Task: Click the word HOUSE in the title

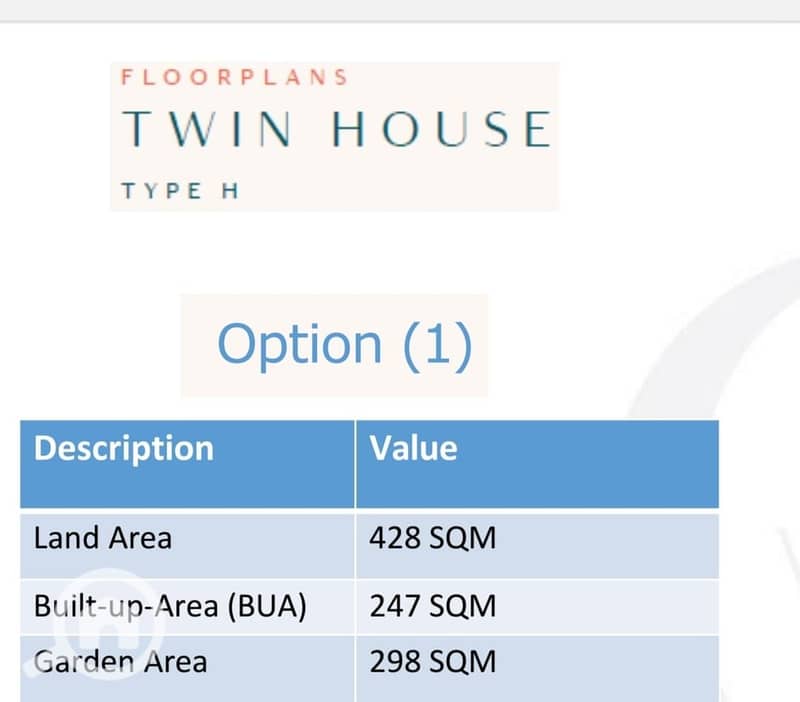Action: (x=441, y=130)
